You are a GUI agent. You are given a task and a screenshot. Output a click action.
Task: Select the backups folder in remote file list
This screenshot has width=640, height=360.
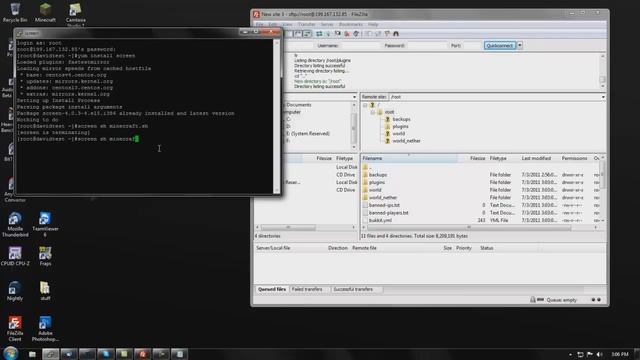click(x=378, y=175)
